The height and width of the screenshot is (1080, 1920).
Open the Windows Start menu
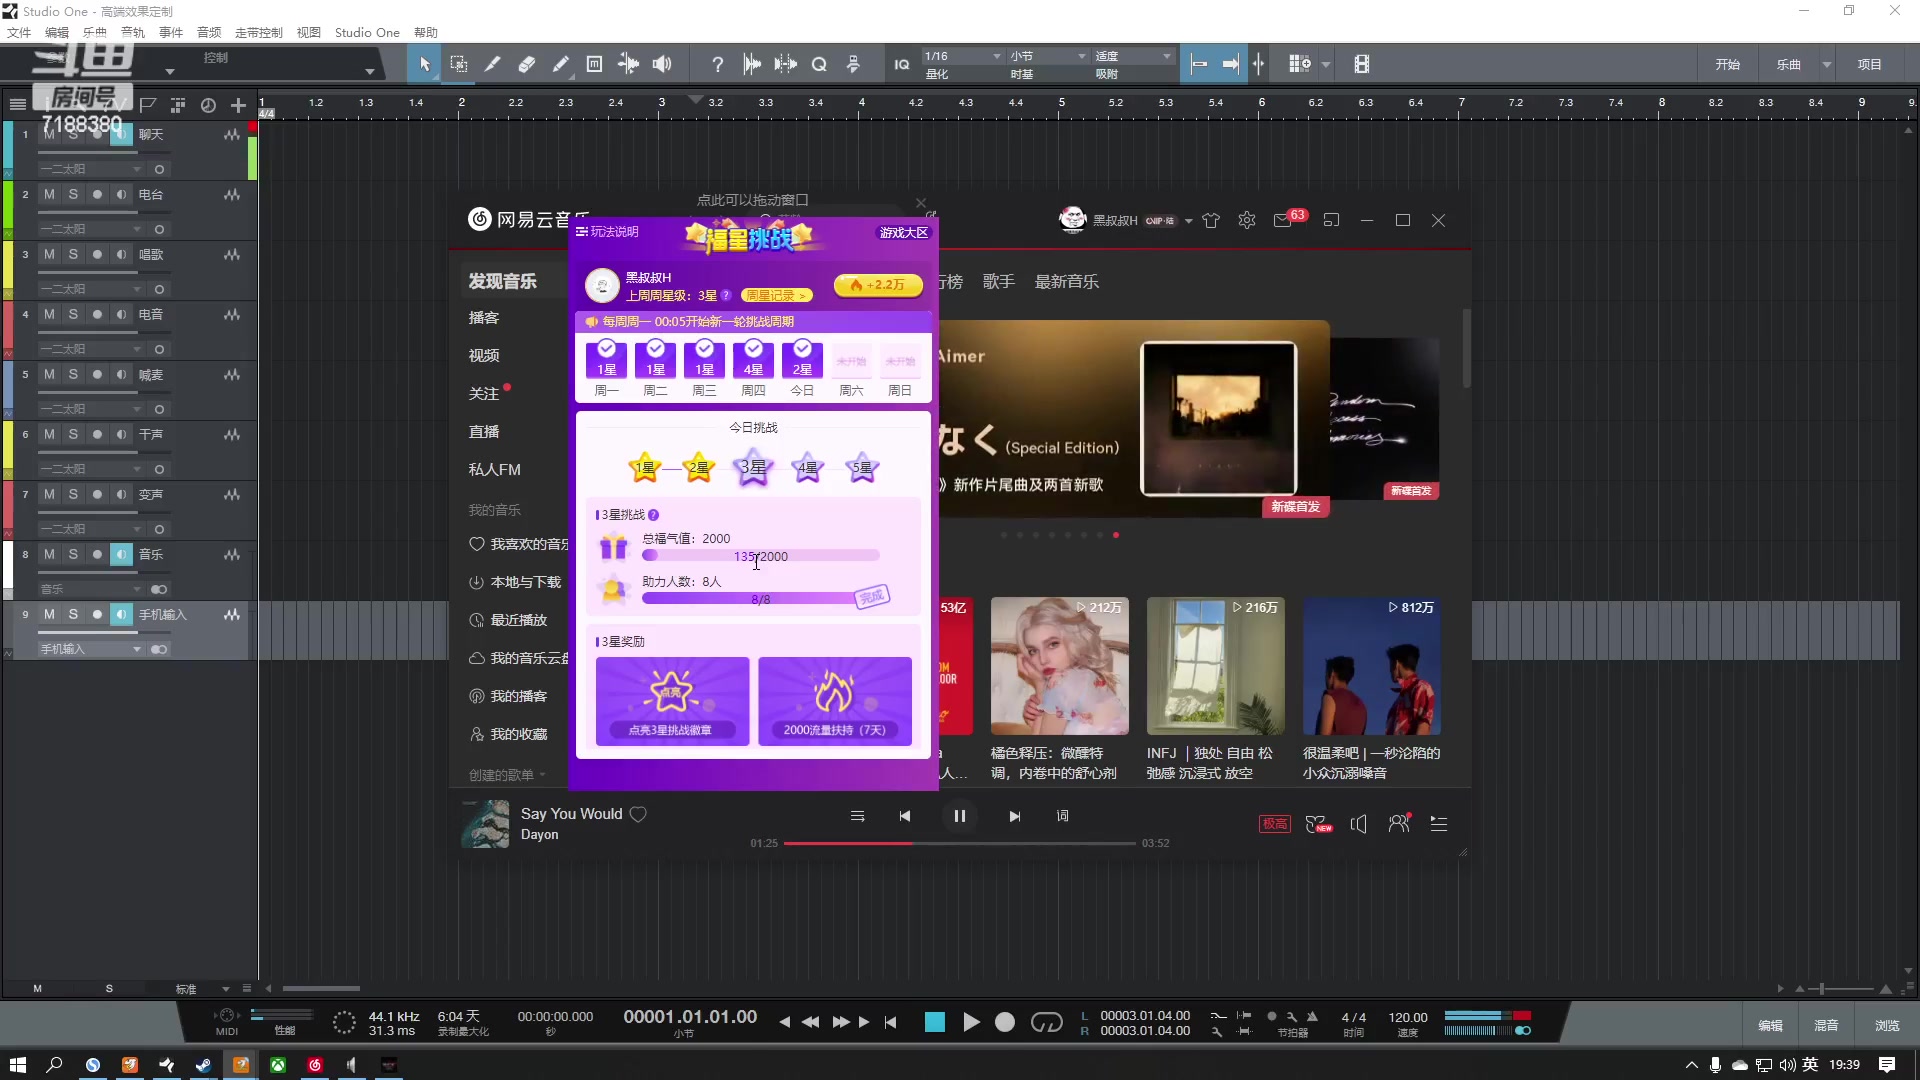(18, 1065)
